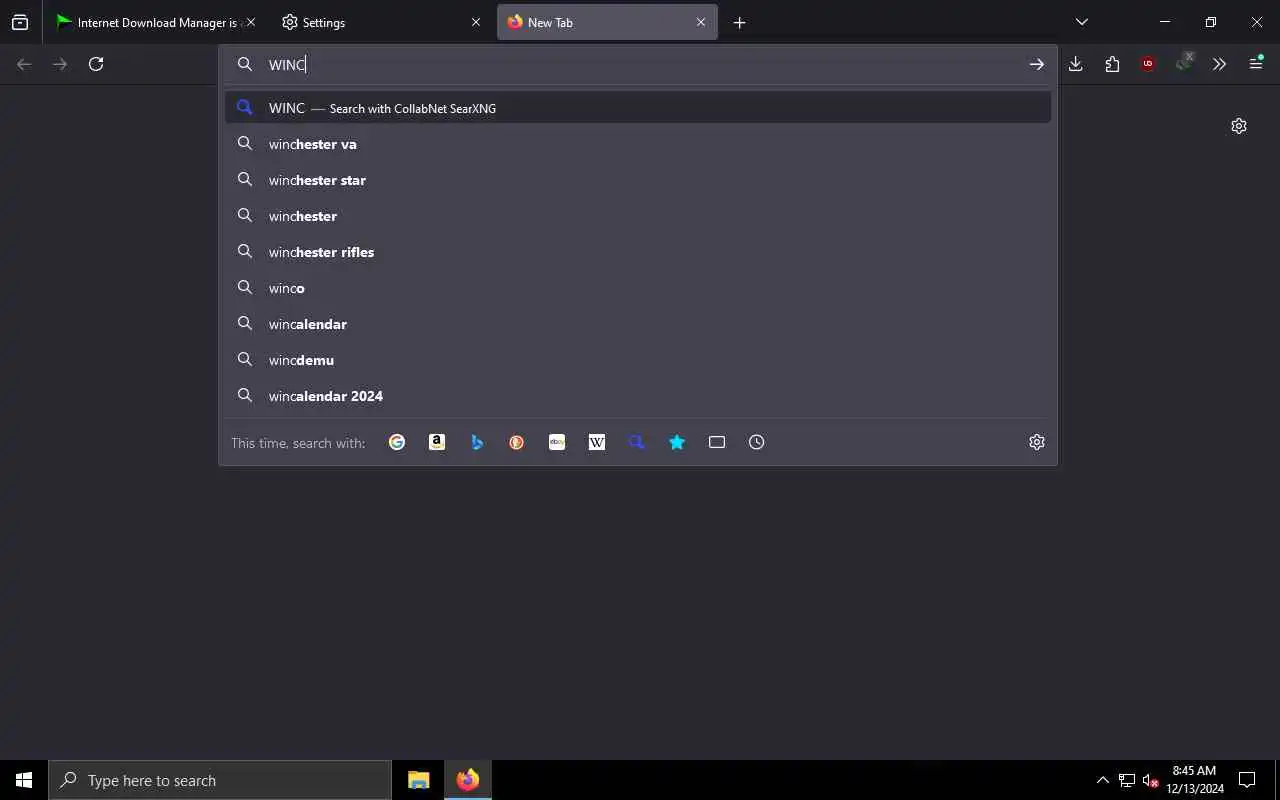
Task: Open the Windows Start menu
Action: pyautogui.click(x=24, y=780)
